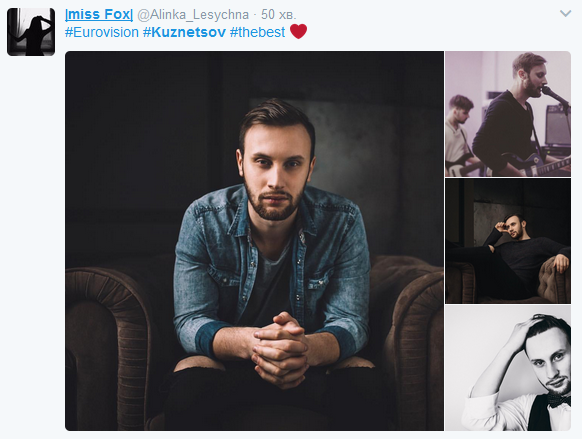Viewport: 582px width, 439px height.
Task: Click the @Alinka_Lesychna handle
Action: point(193,15)
